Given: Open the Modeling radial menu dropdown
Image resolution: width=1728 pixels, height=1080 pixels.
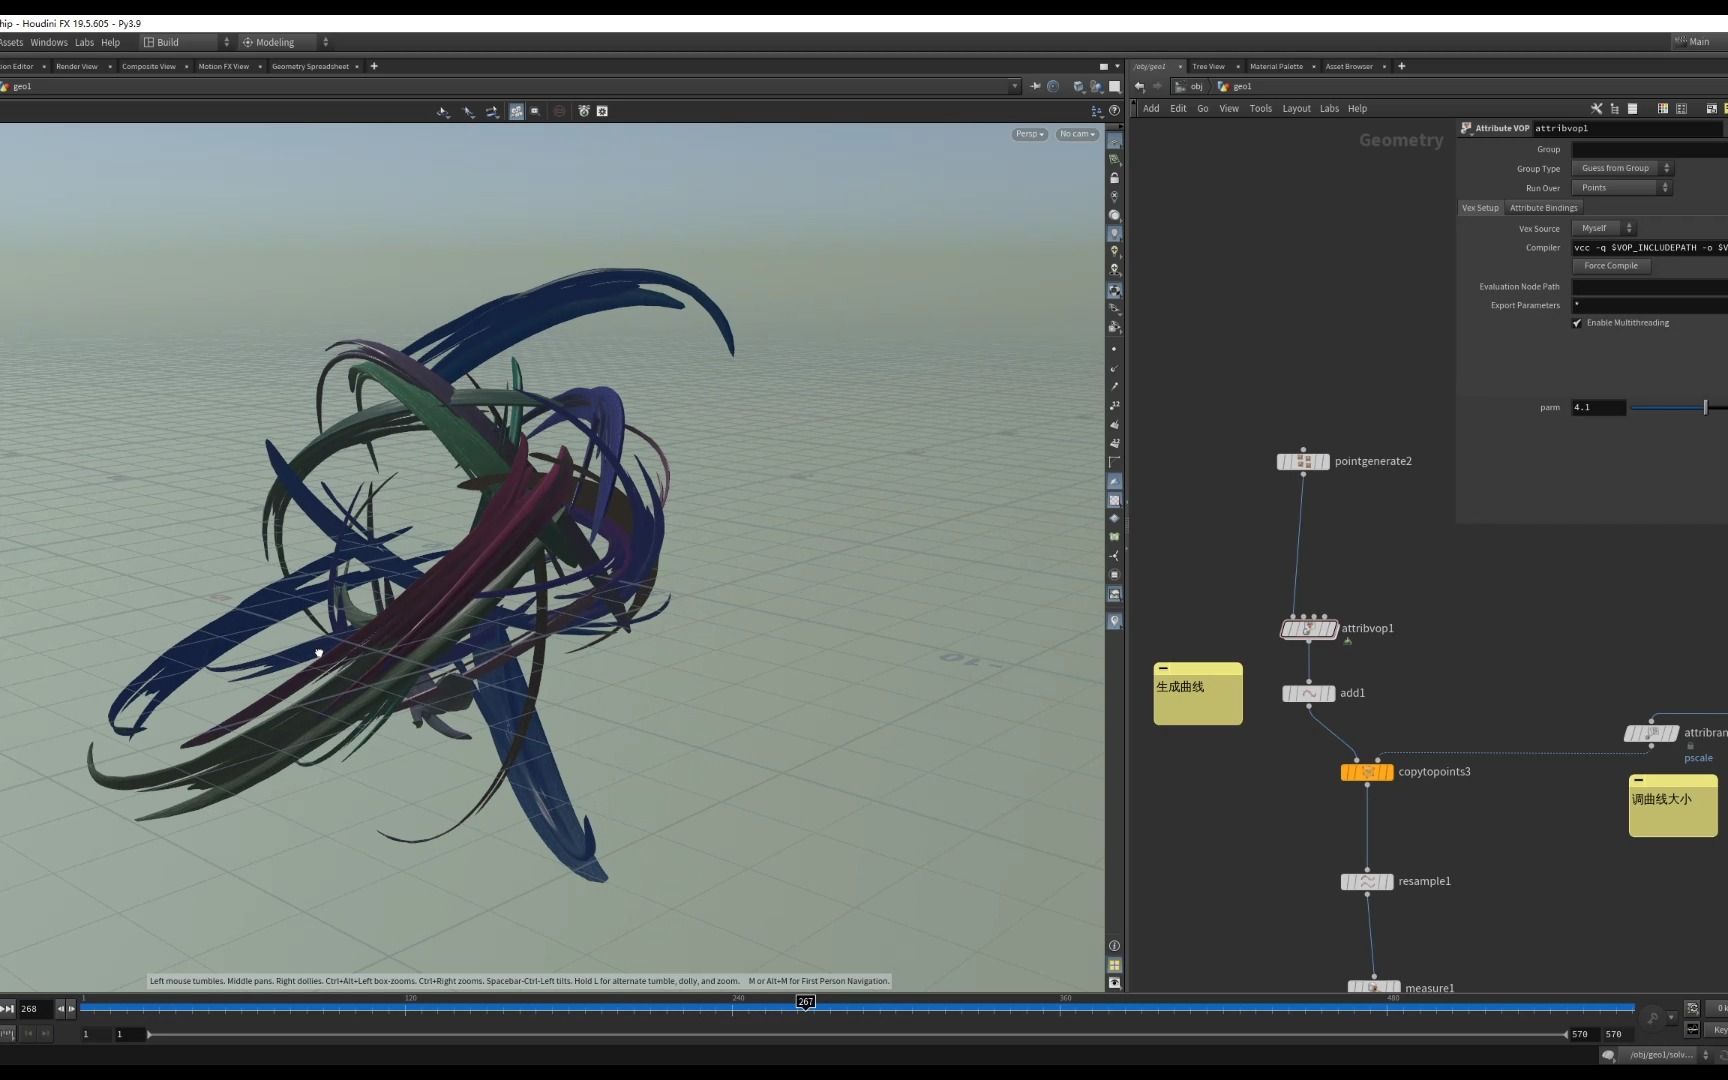Looking at the screenshot, I should pos(284,42).
